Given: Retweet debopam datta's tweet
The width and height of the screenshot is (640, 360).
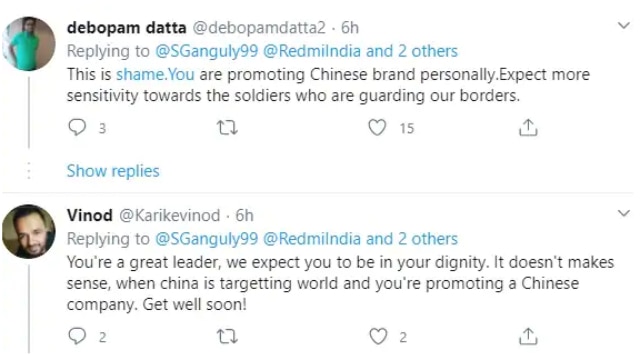Looking at the screenshot, I should tap(227, 127).
